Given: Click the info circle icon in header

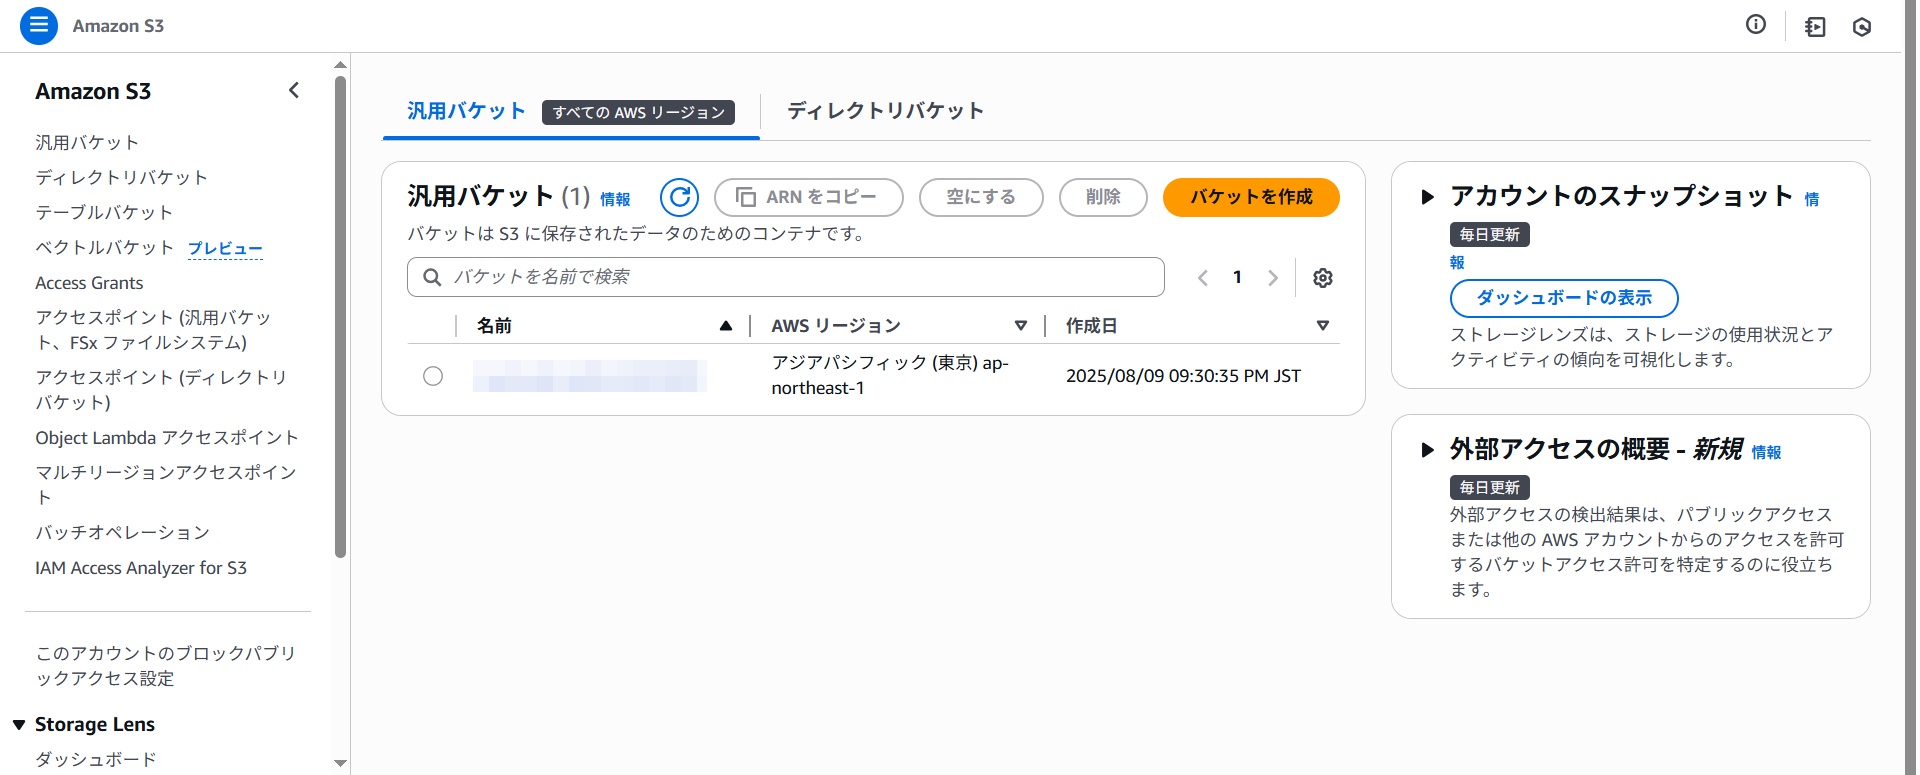Looking at the screenshot, I should tap(1755, 25).
